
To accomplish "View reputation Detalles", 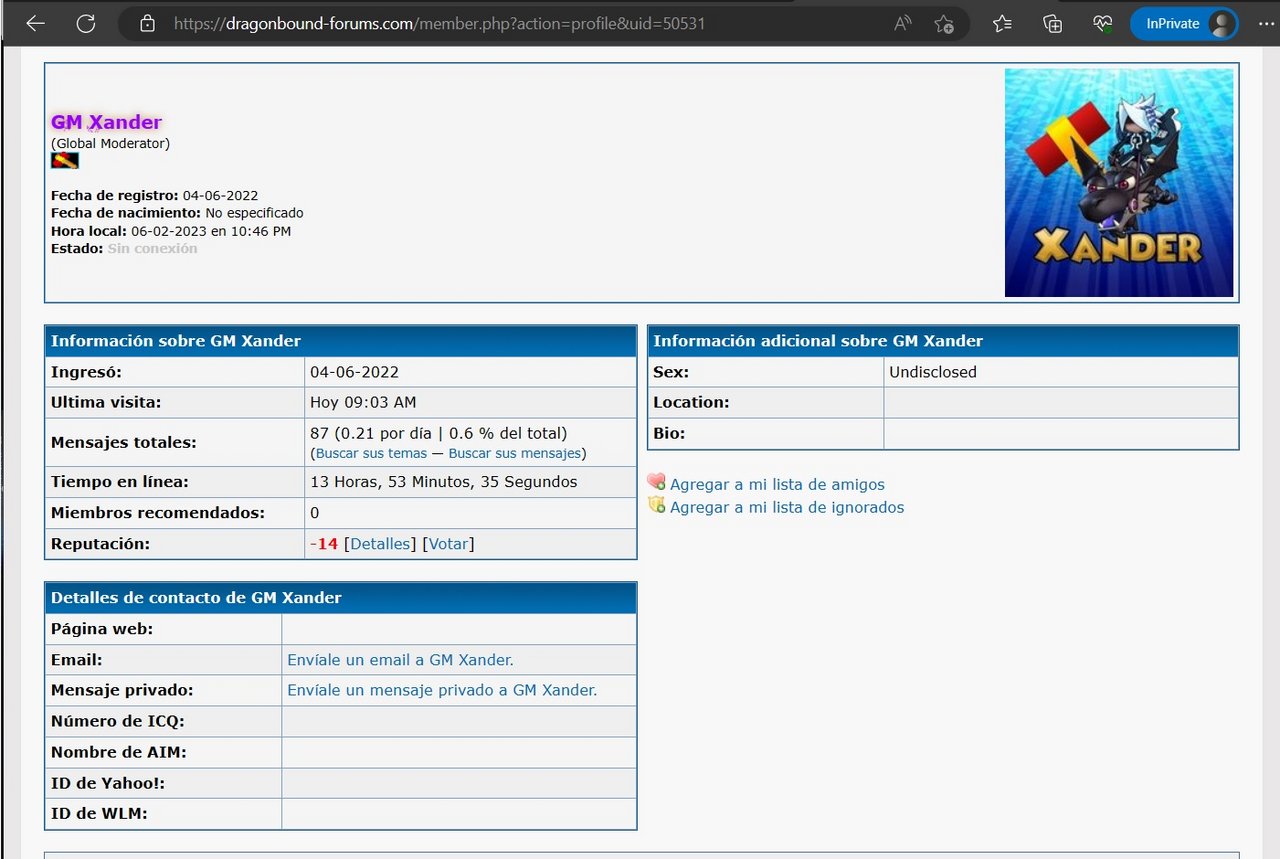I will [380, 544].
